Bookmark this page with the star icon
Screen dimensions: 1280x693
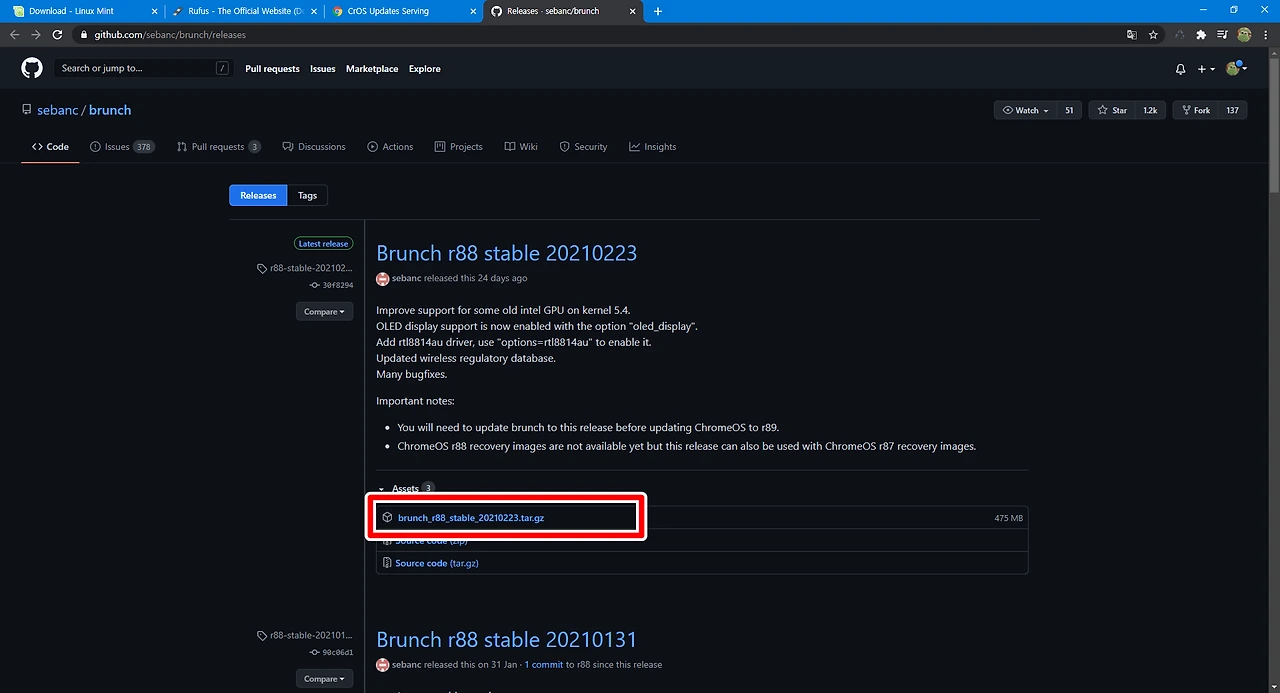point(1153,34)
